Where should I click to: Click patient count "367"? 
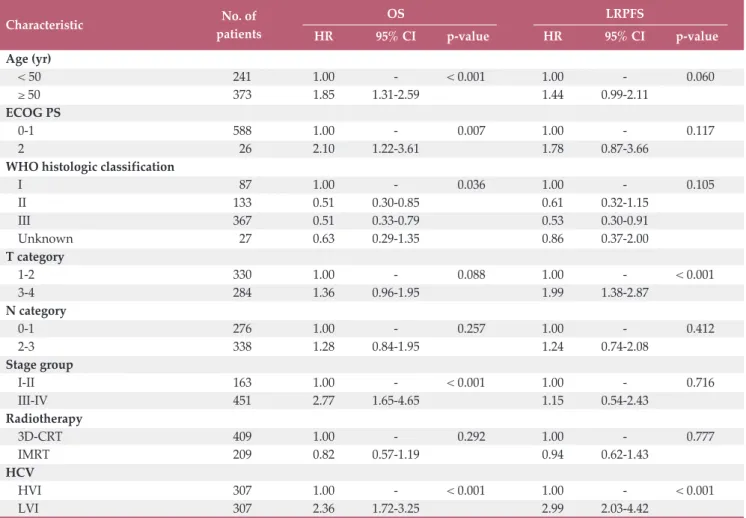242,221
